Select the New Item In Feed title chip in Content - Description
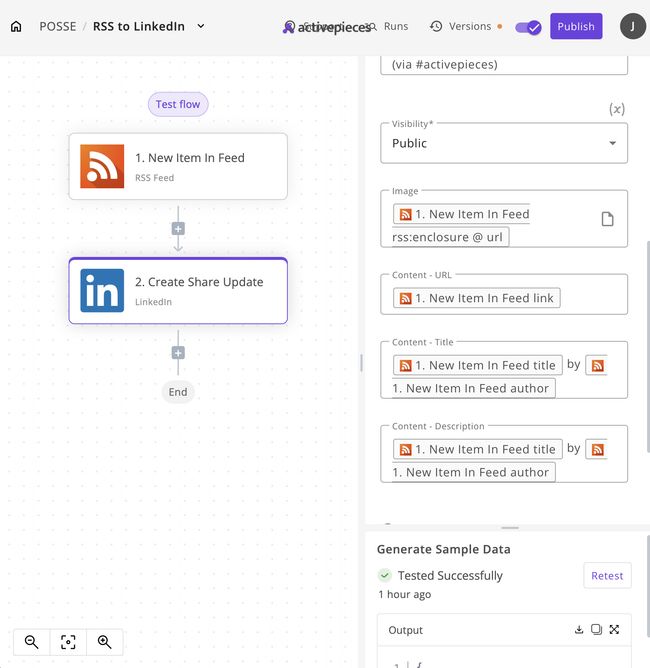The image size is (650, 668). click(477, 449)
